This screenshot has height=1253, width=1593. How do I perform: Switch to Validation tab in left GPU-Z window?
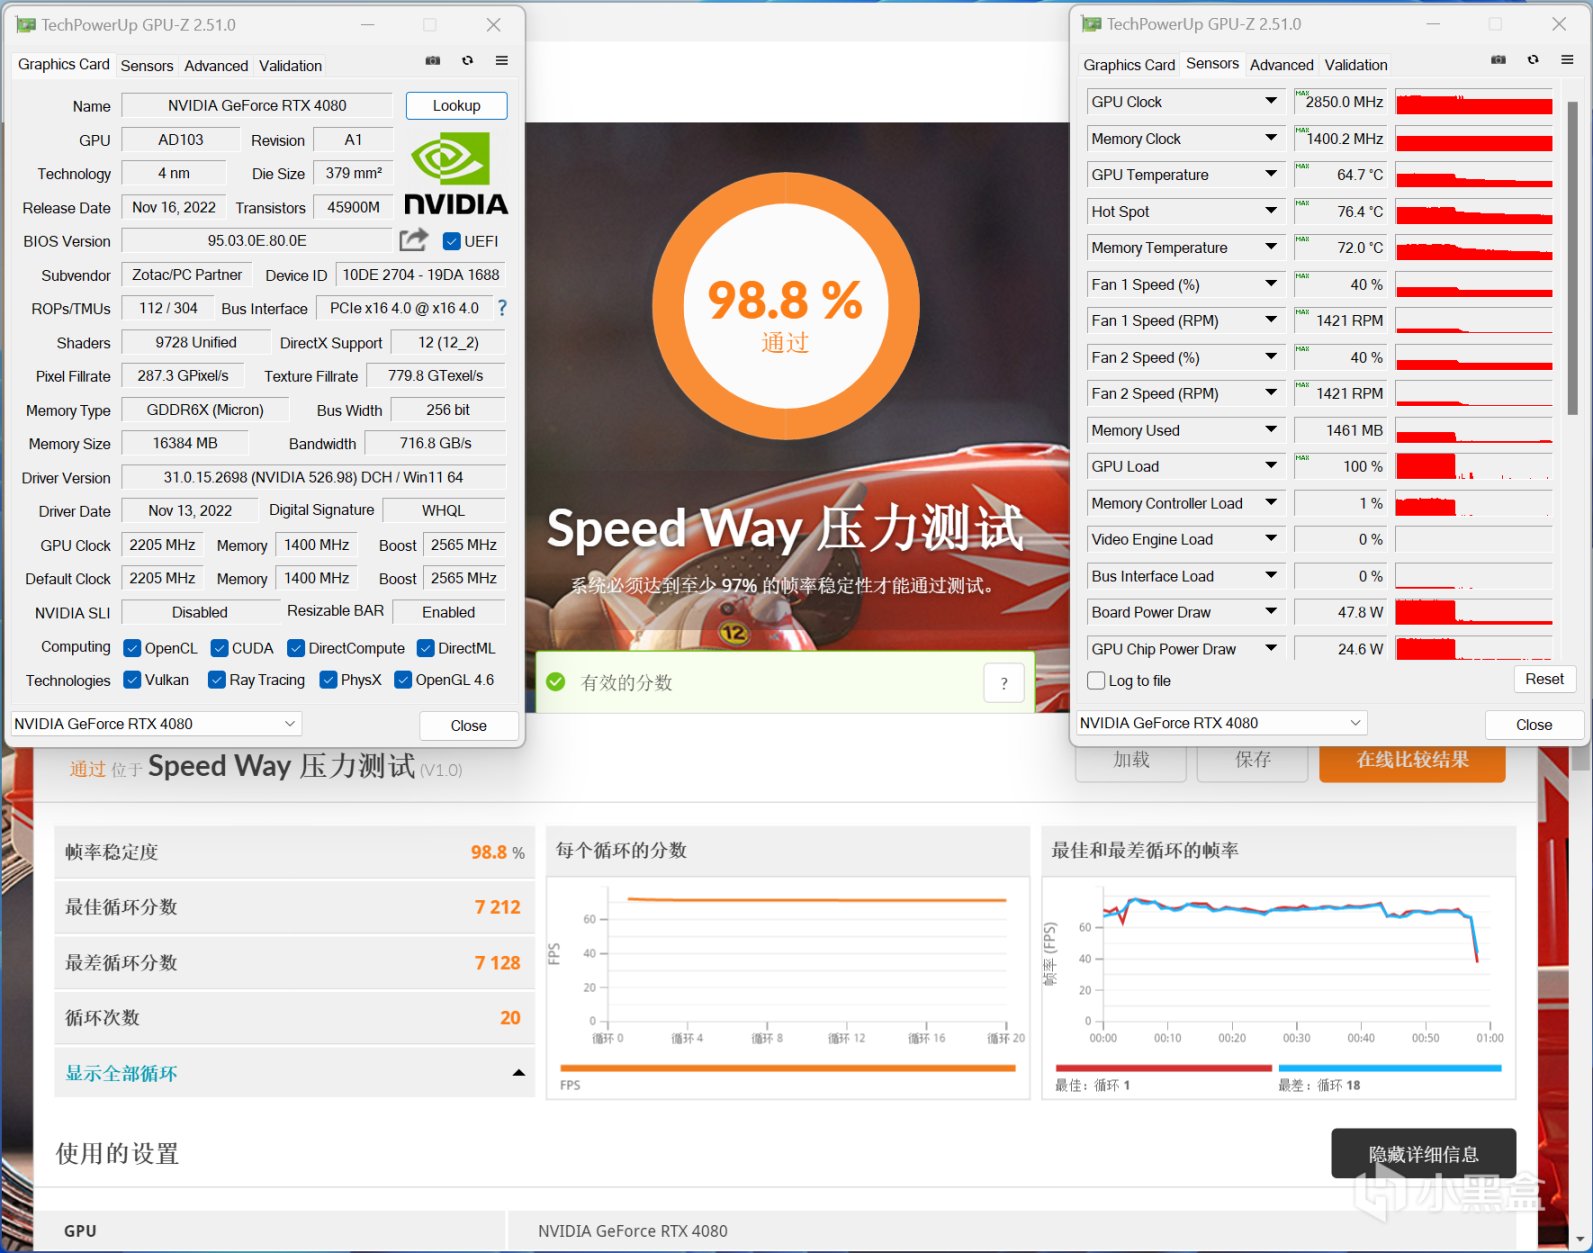290,66
